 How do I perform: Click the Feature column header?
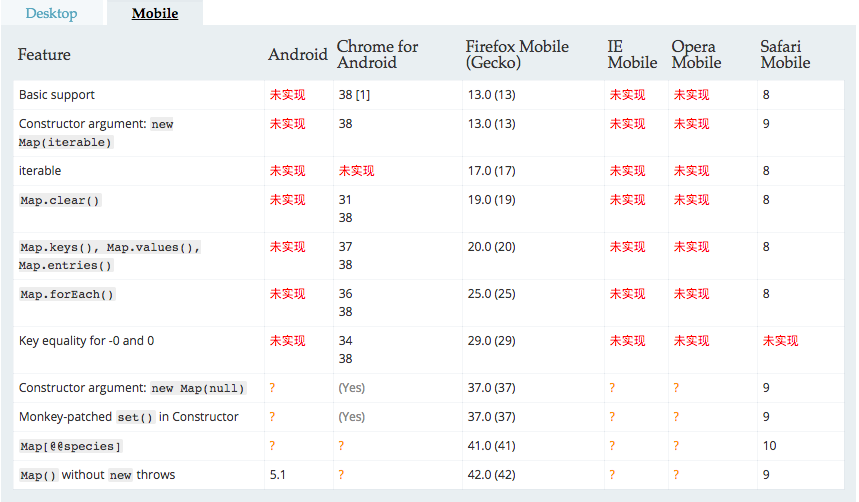point(44,54)
